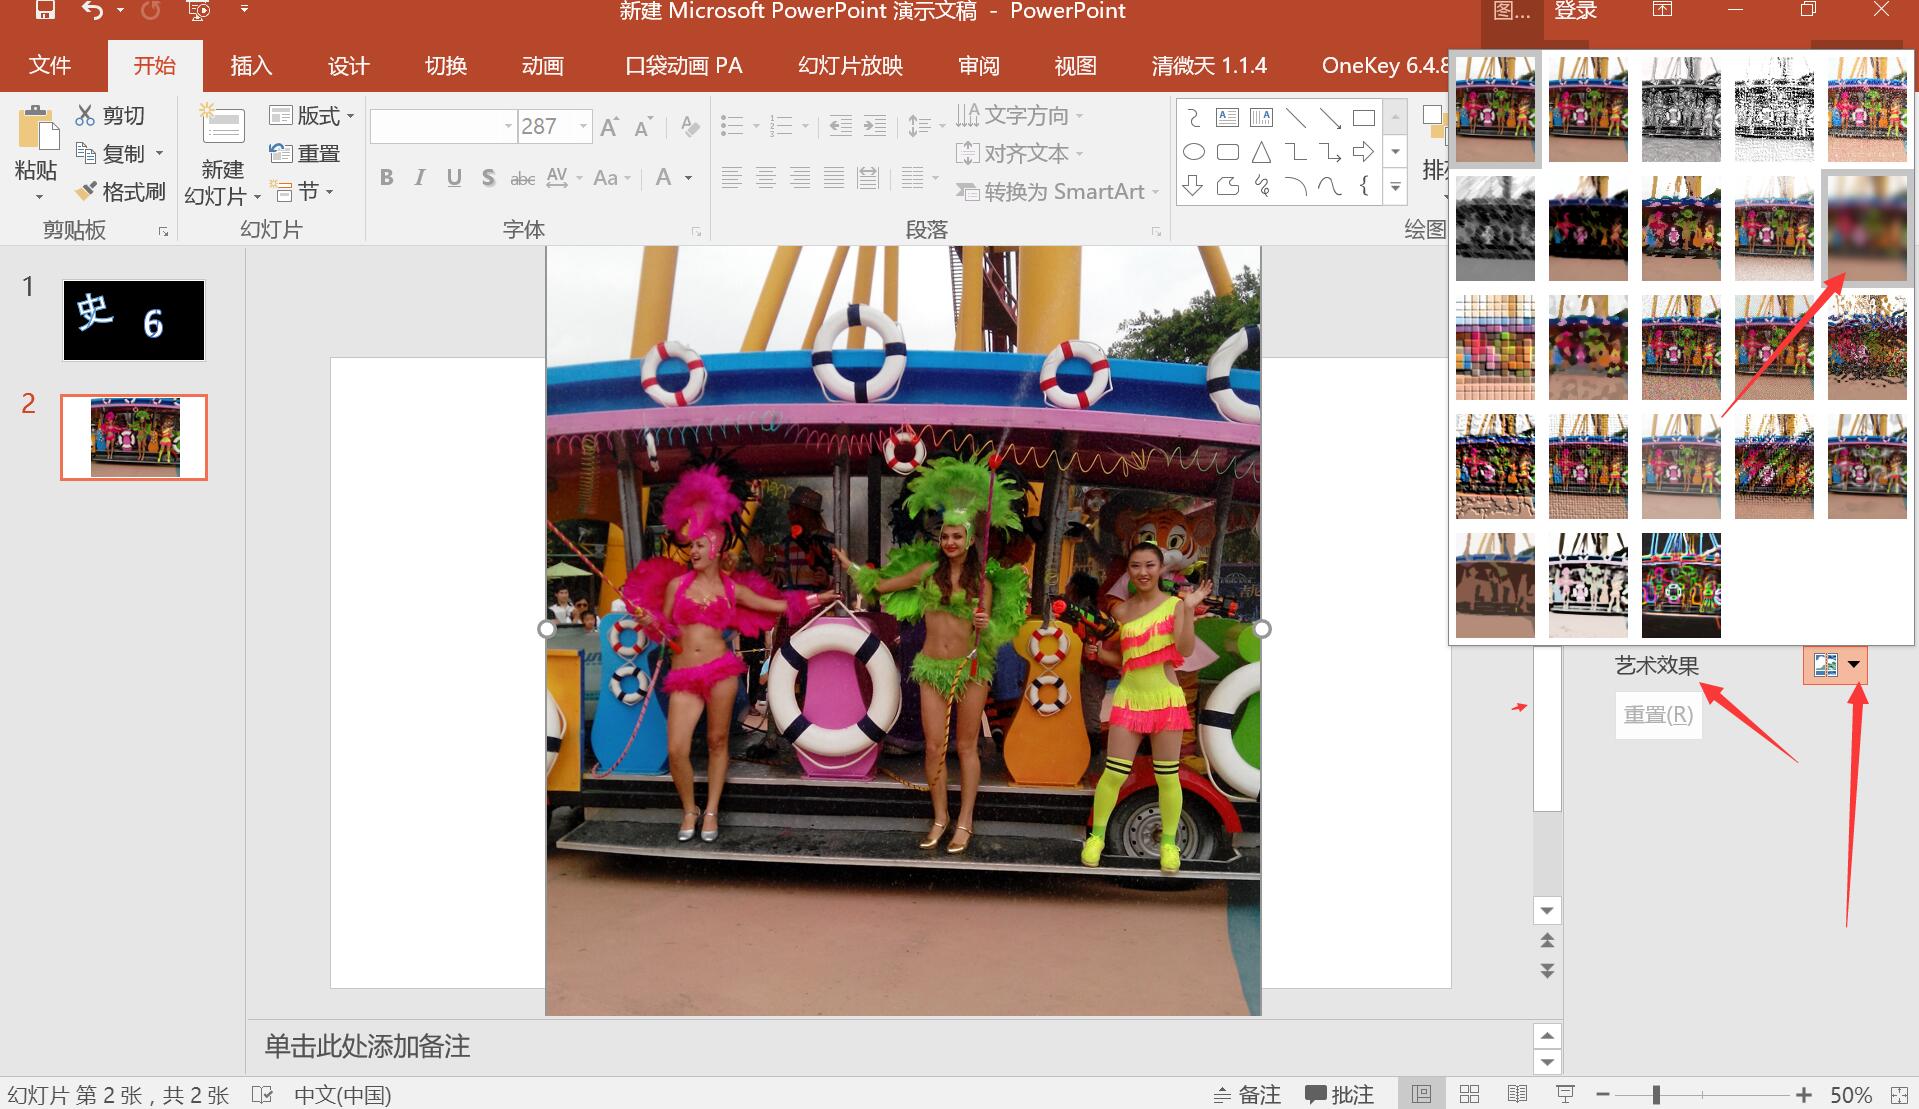This screenshot has height=1109, width=1919.
Task: Open the 幻灯片放映 tab
Action: point(850,66)
